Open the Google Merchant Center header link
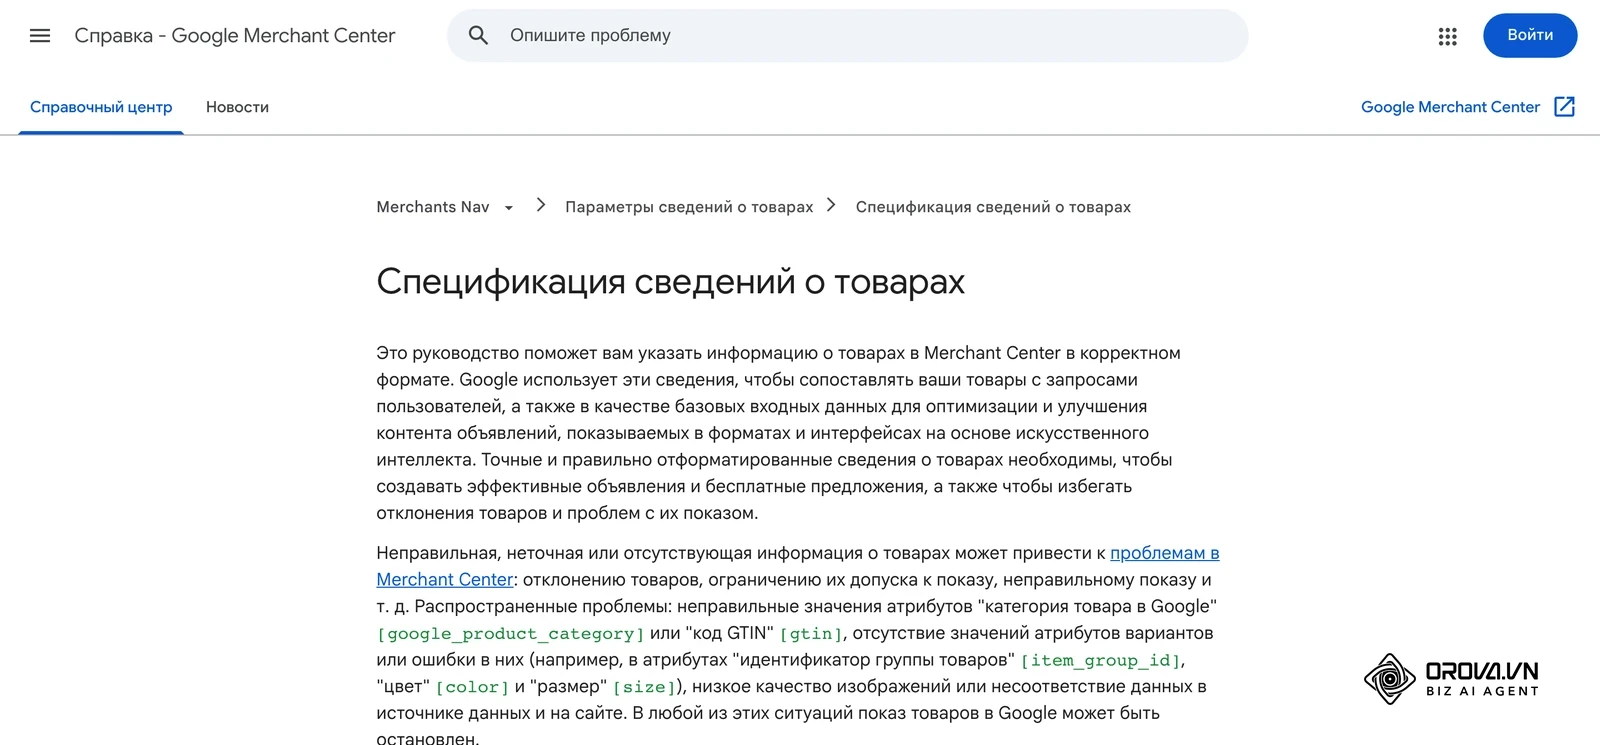Viewport: 1600px width, 745px height. (x=1450, y=107)
